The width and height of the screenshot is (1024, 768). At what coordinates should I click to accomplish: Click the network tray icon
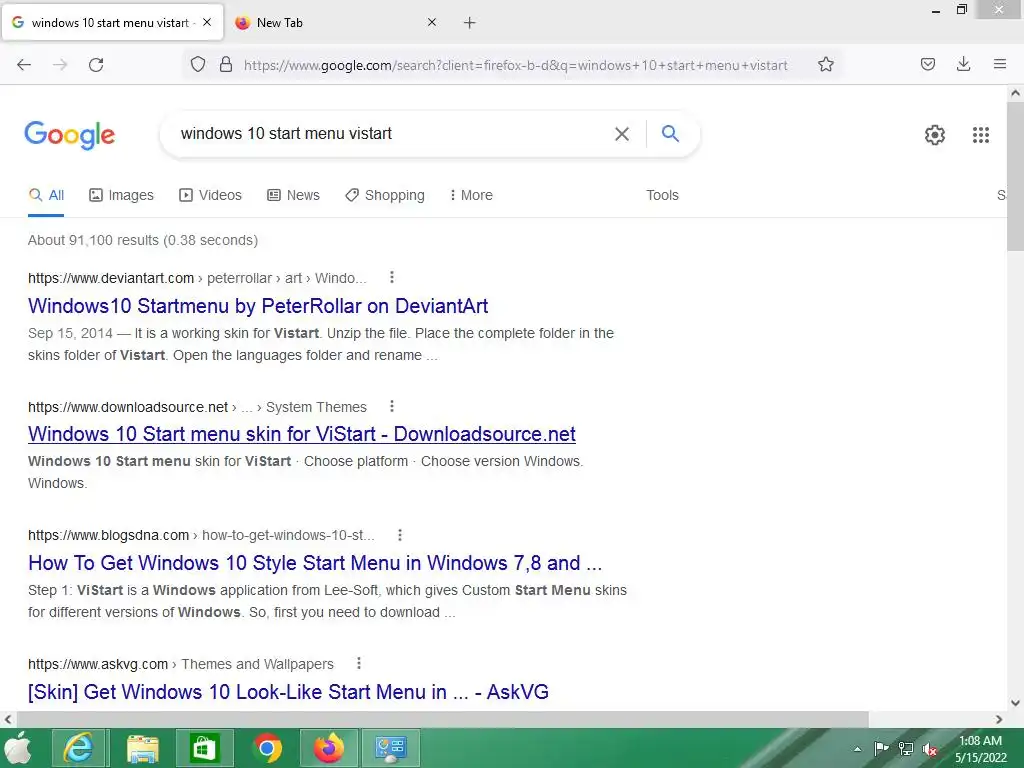pos(906,749)
